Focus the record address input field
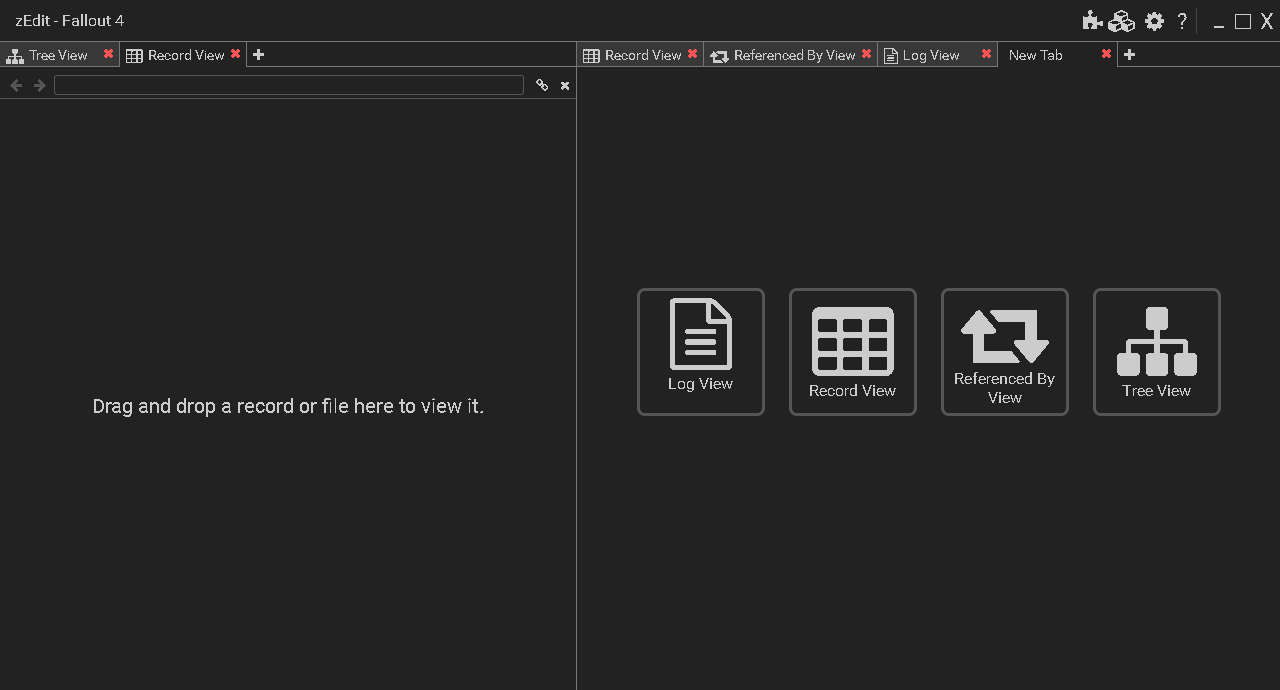 click(289, 86)
